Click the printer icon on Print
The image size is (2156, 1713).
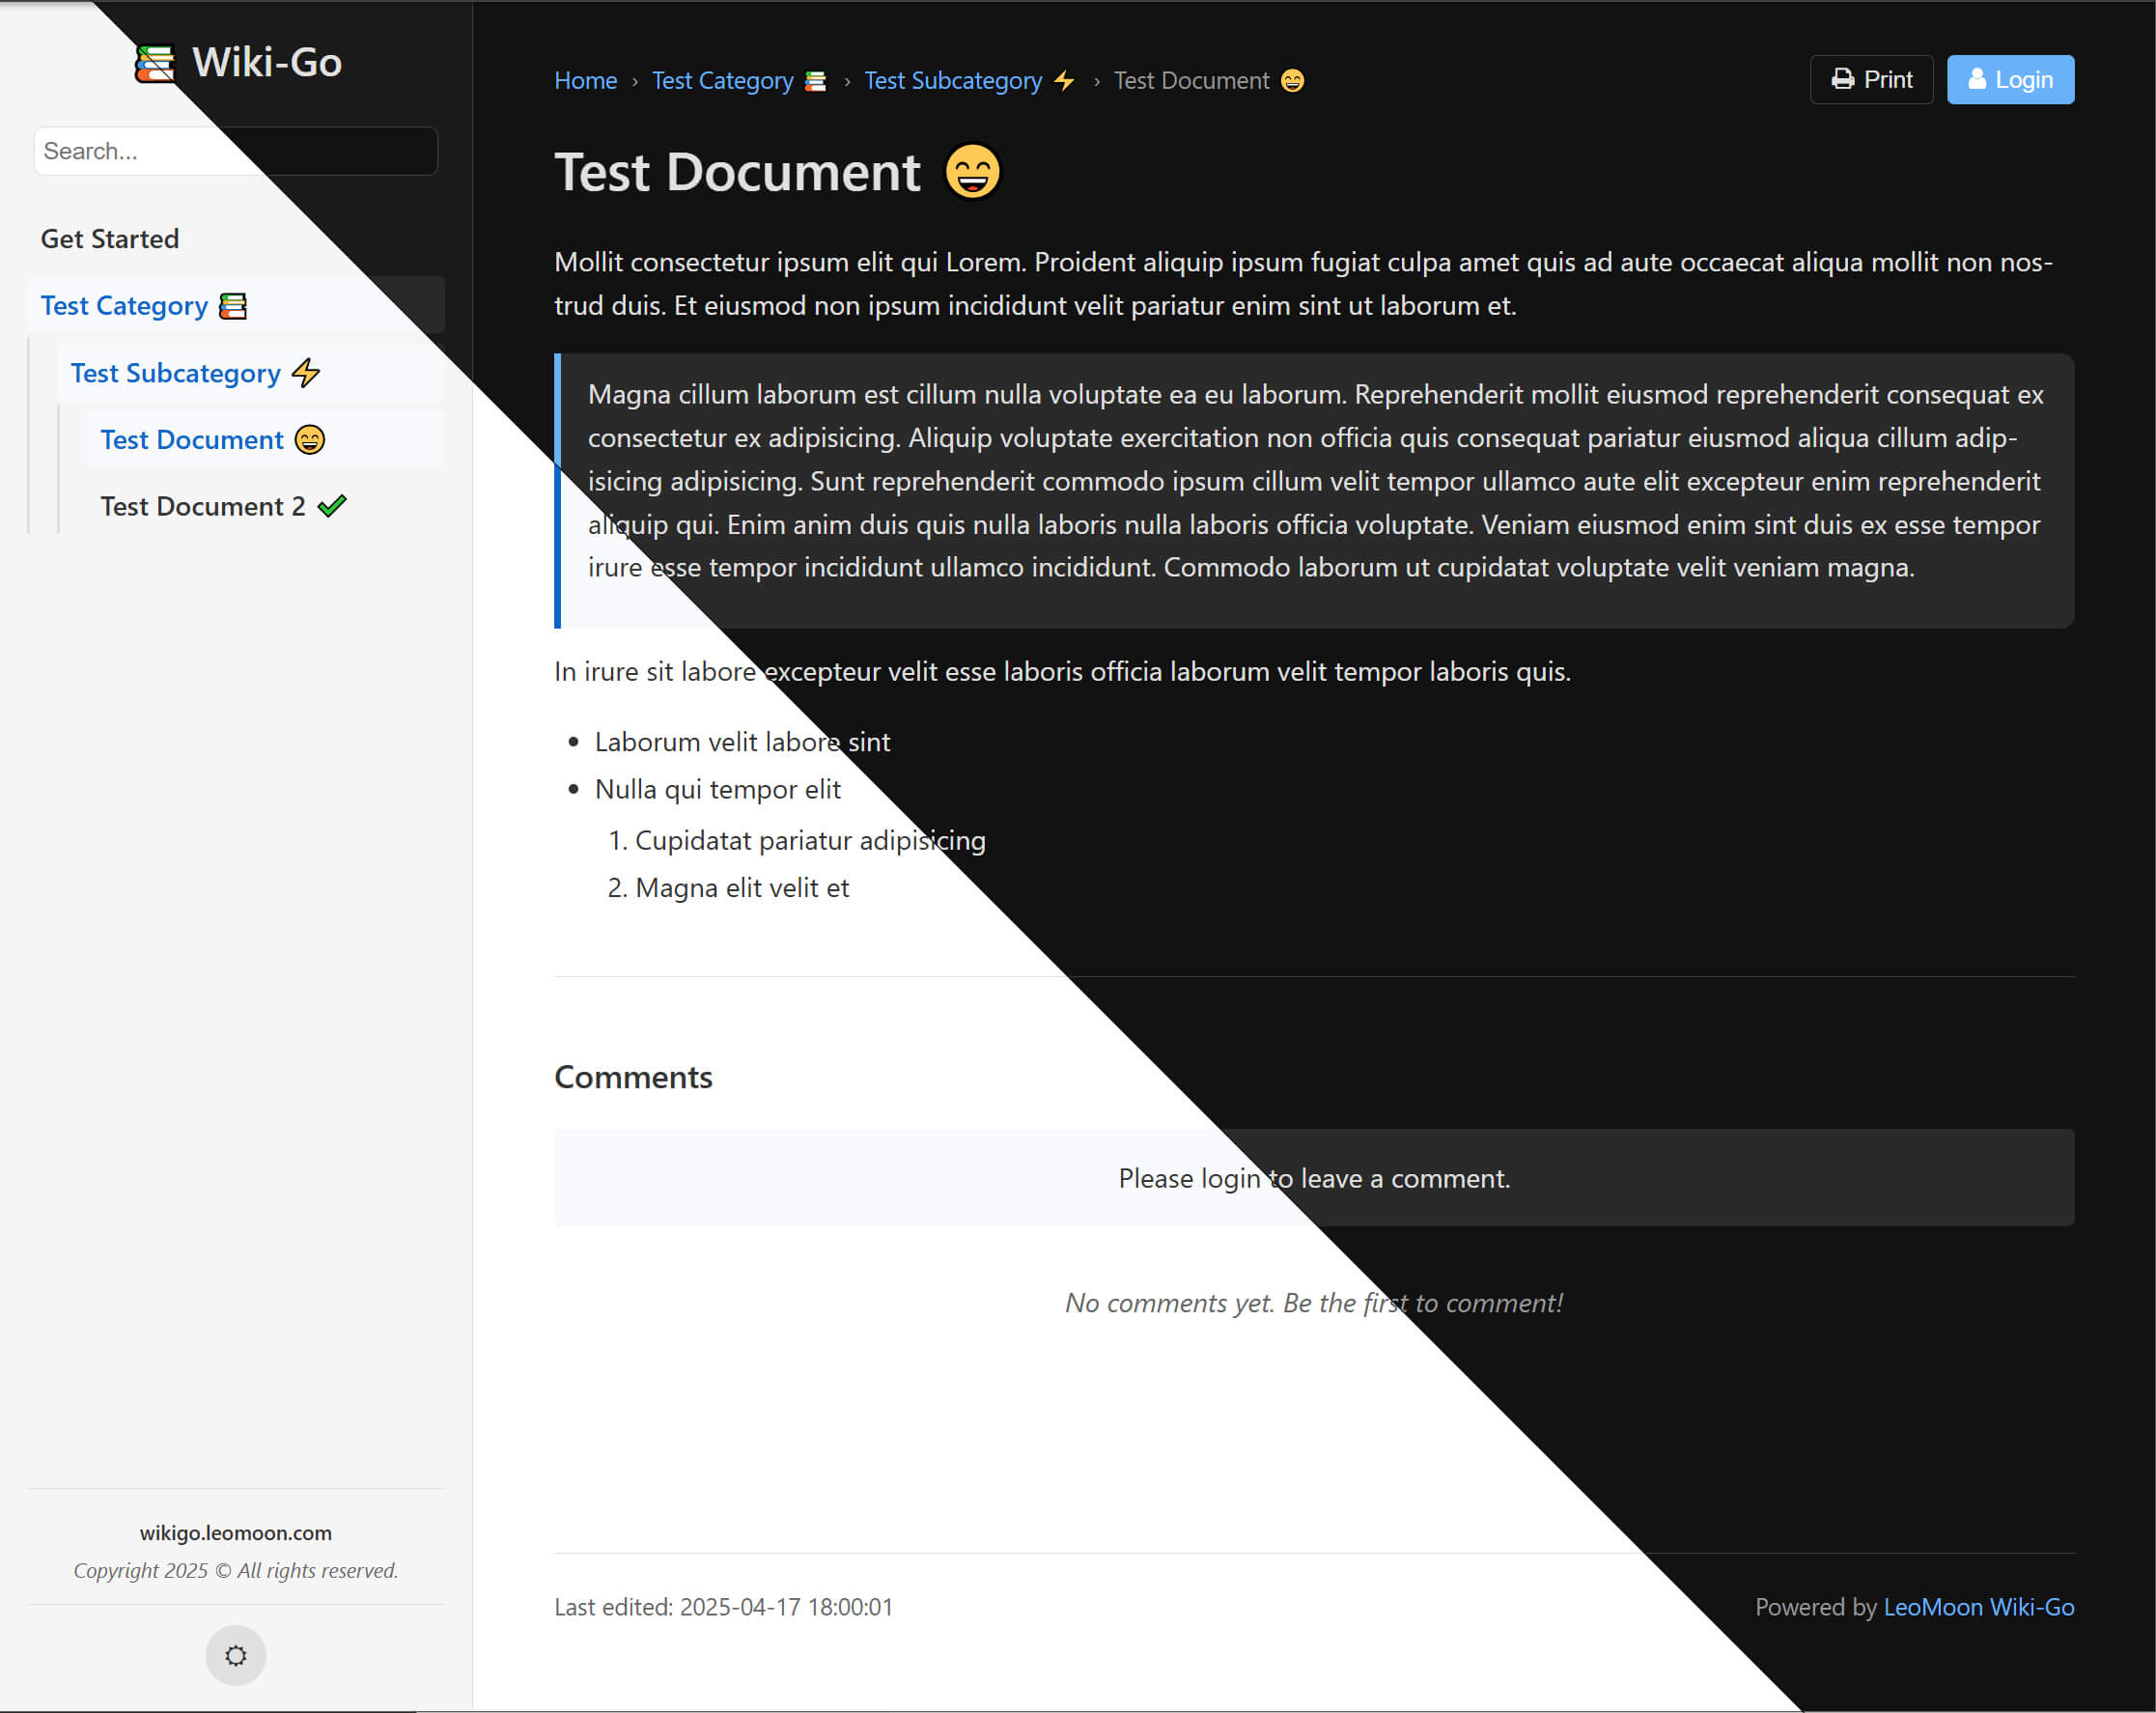(1842, 79)
